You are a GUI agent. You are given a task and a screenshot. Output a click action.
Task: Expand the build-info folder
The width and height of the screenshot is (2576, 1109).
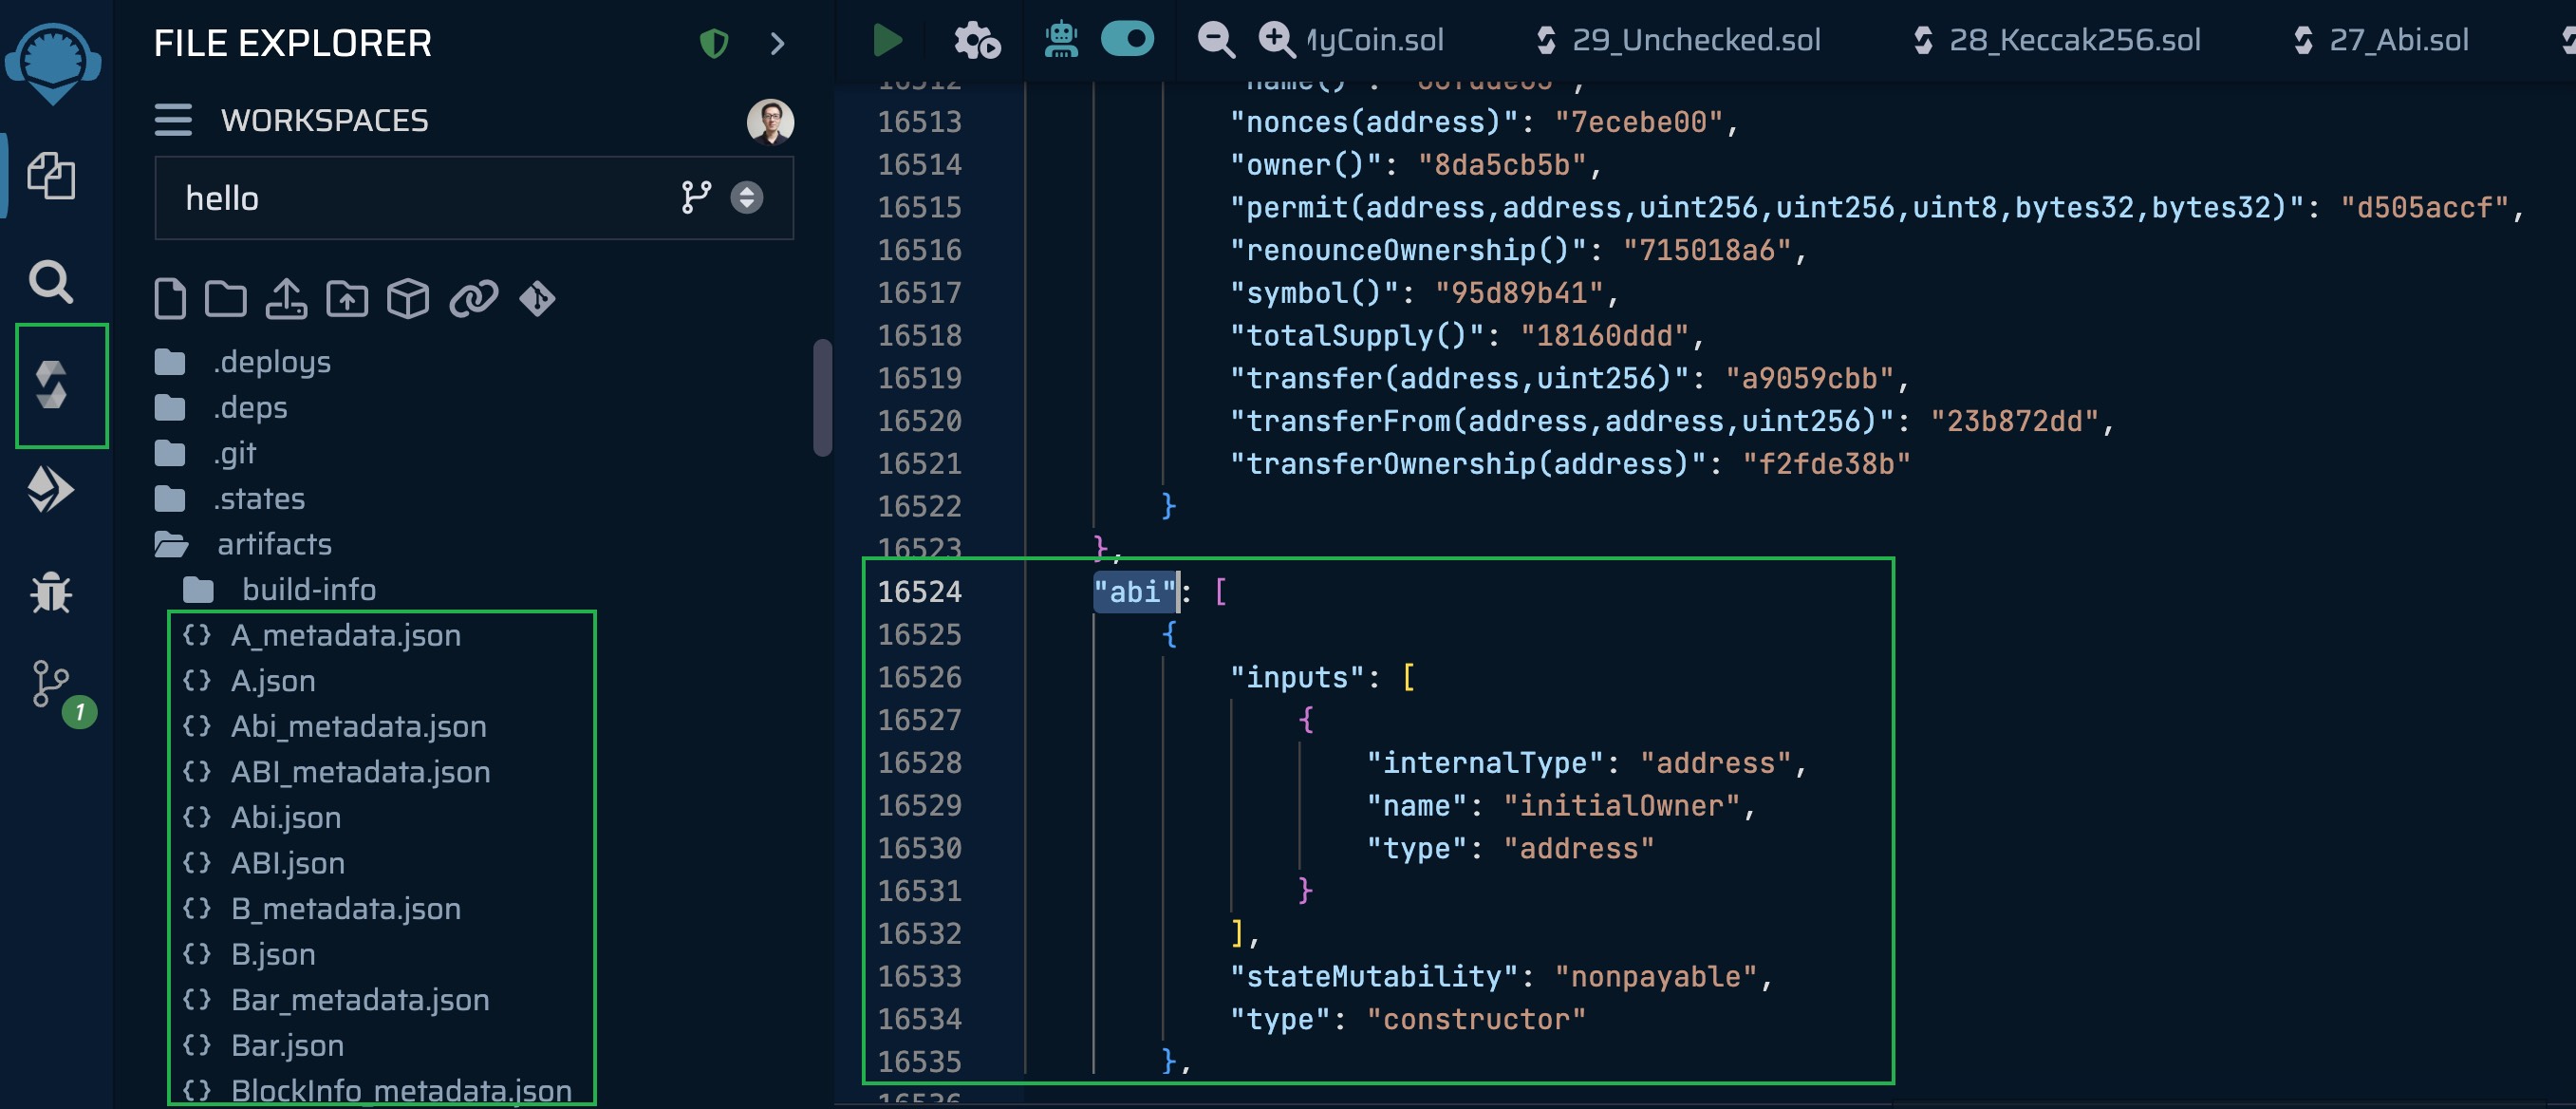(x=279, y=590)
